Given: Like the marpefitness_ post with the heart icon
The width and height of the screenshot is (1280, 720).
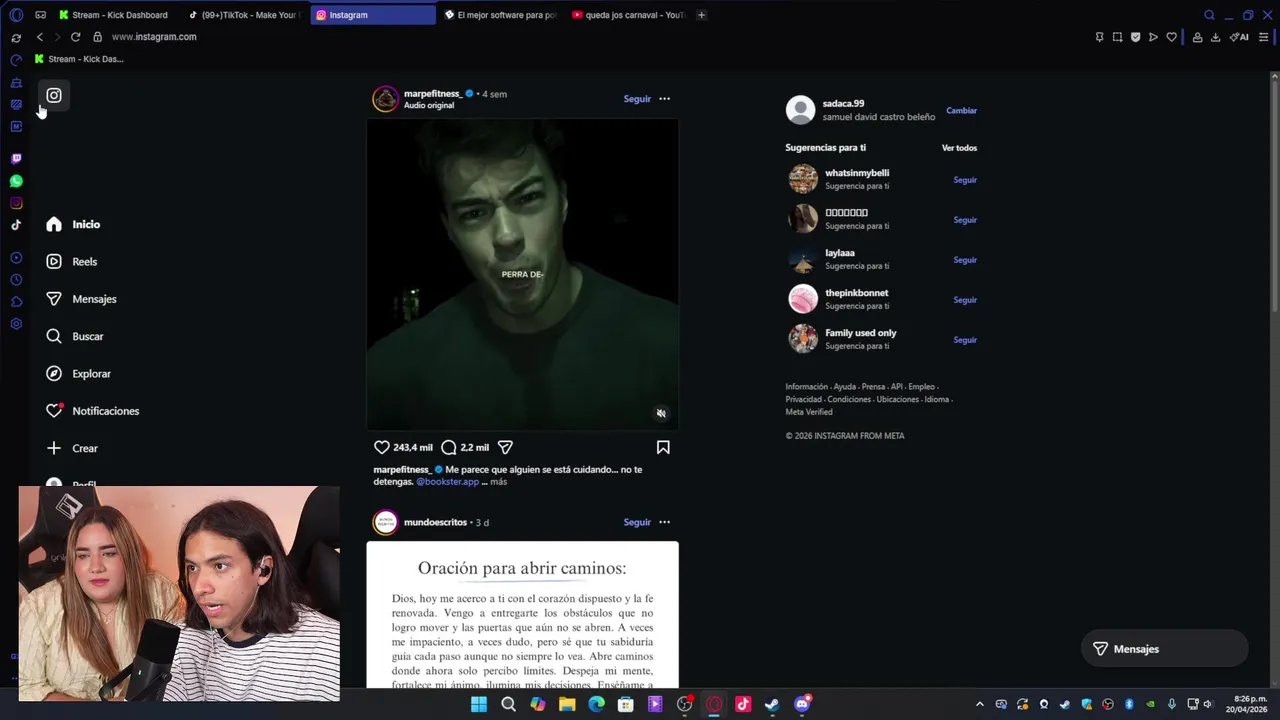Looking at the screenshot, I should click(x=381, y=448).
